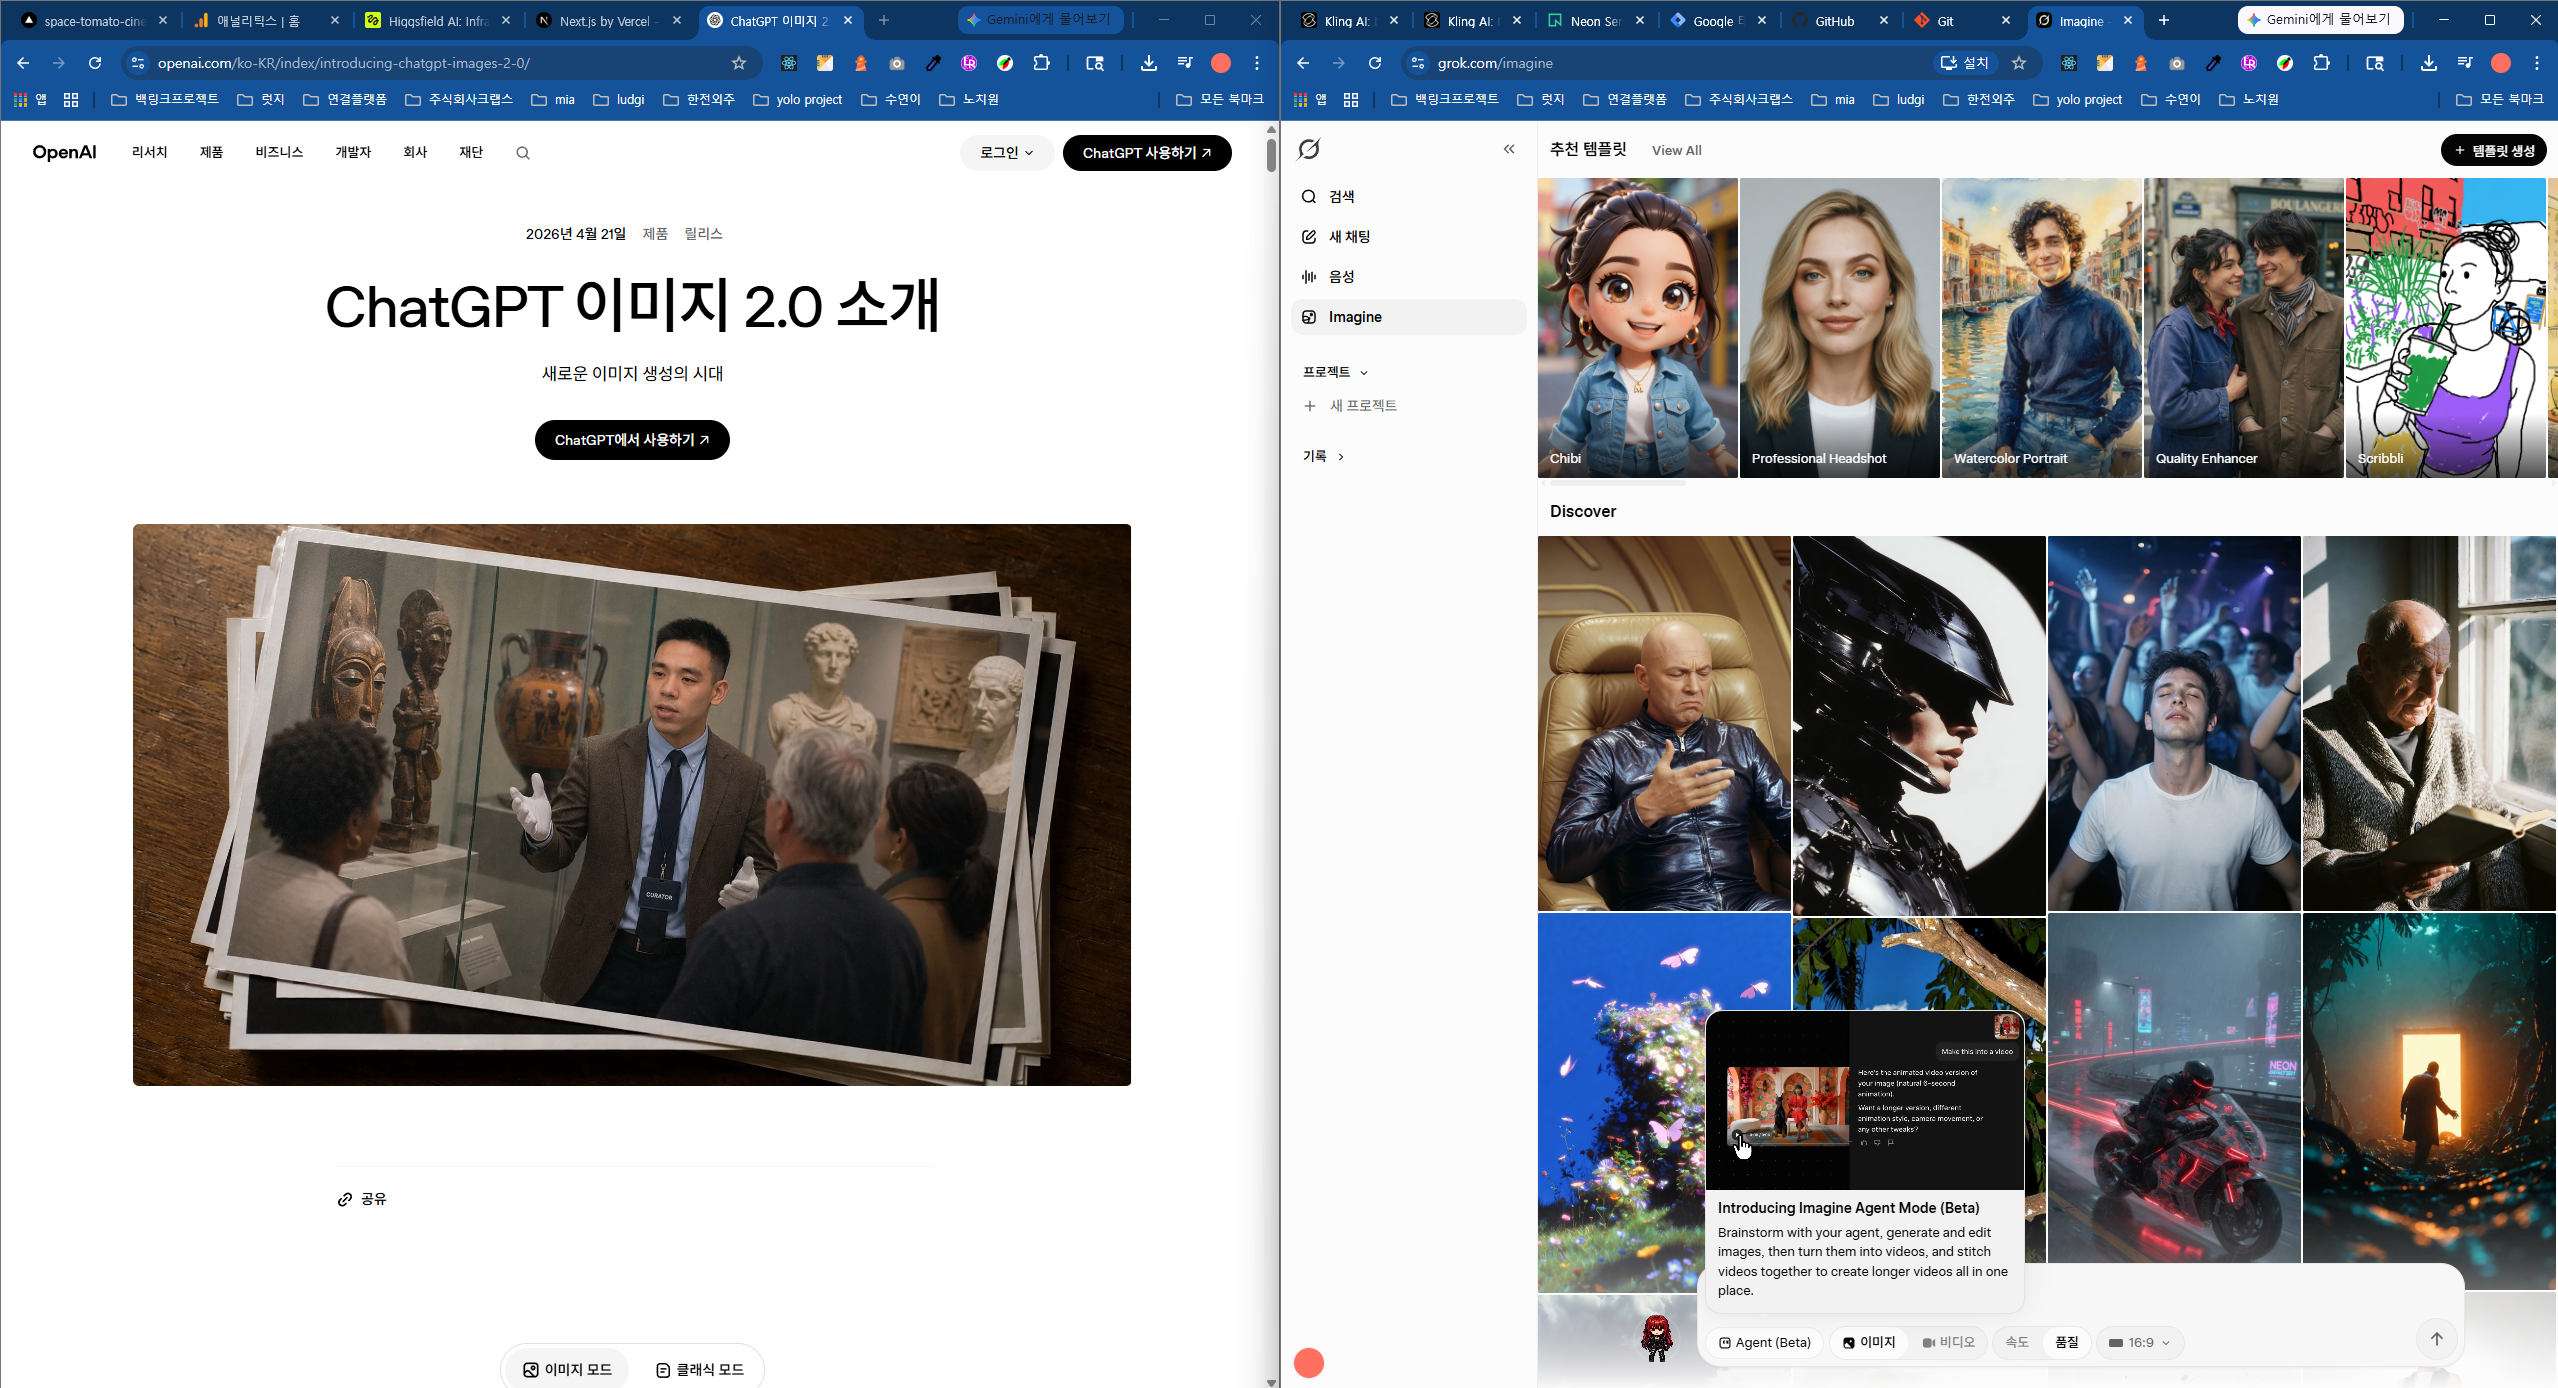Click the 공유 share link

pos(362,1199)
